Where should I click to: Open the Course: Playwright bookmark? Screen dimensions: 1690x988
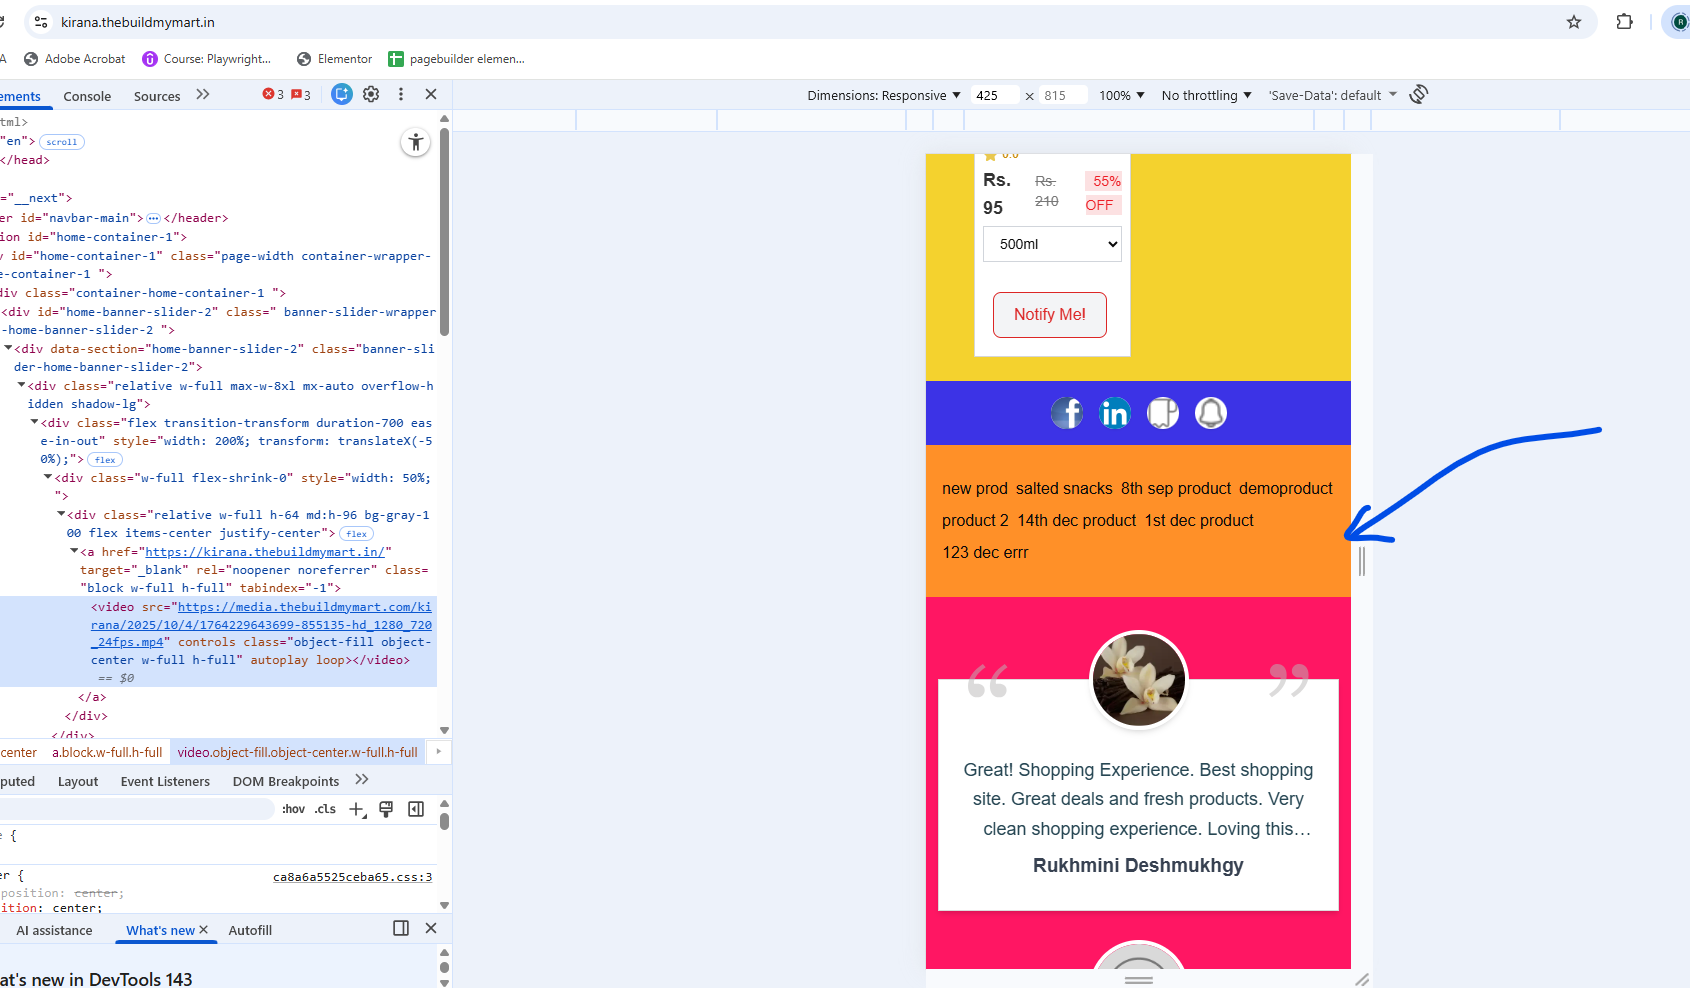coord(206,59)
